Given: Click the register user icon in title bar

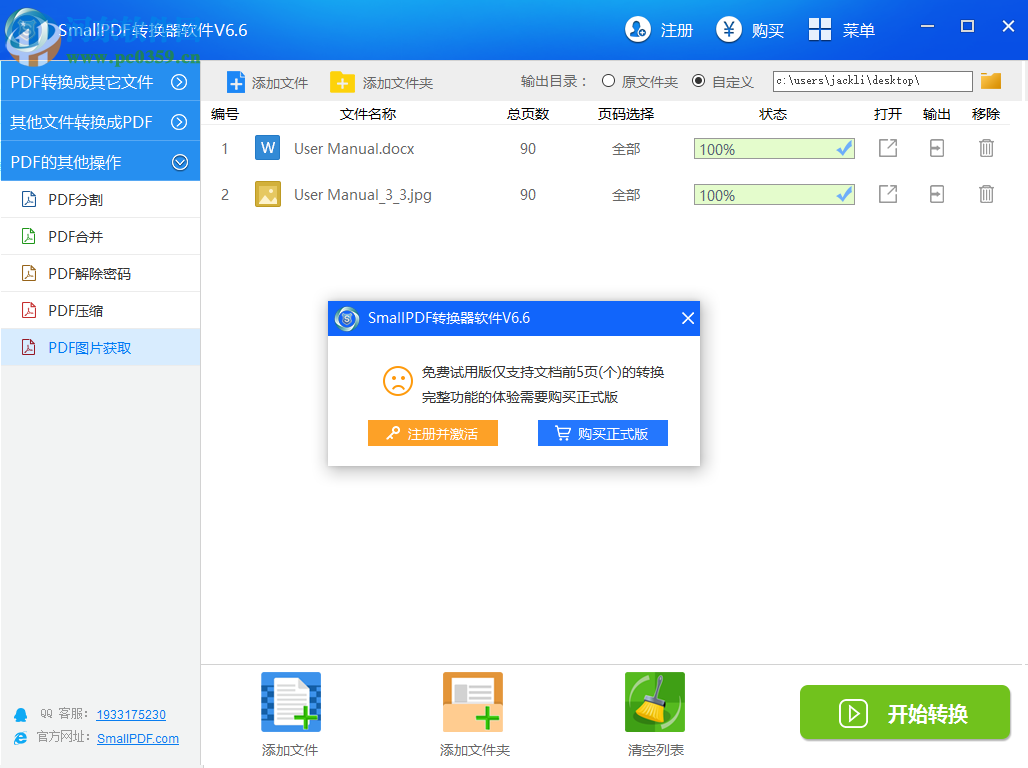Looking at the screenshot, I should coord(637,30).
